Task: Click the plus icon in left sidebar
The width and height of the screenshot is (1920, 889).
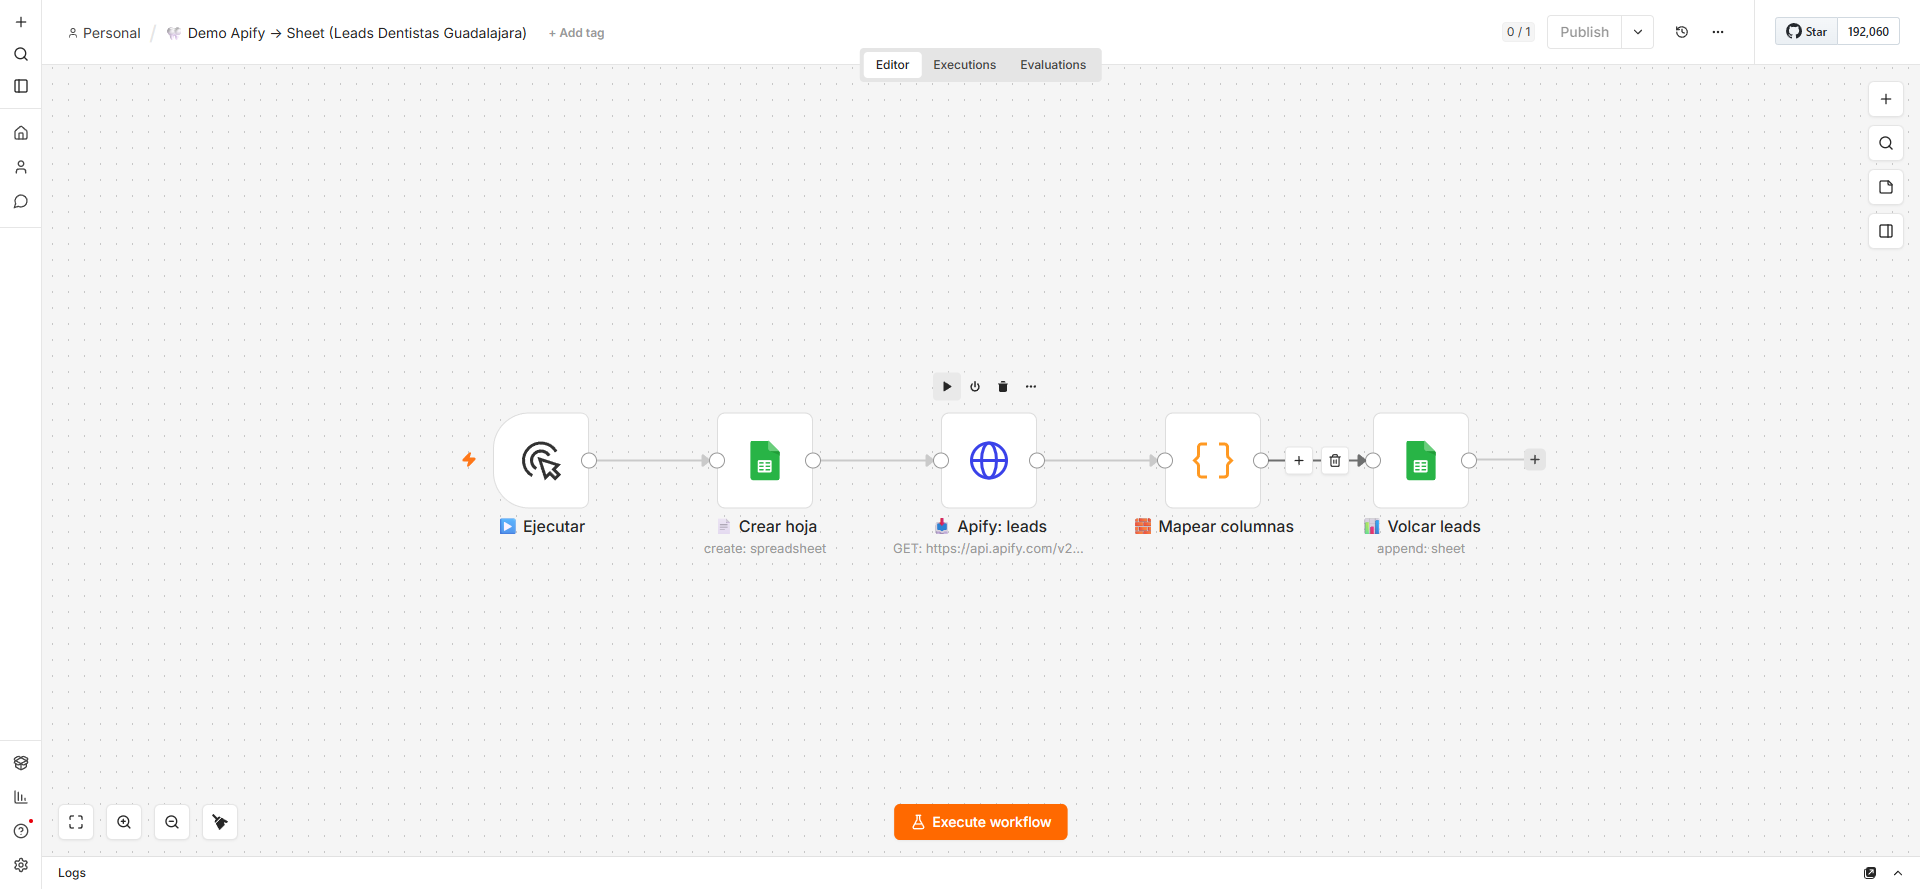Action: pos(21,22)
